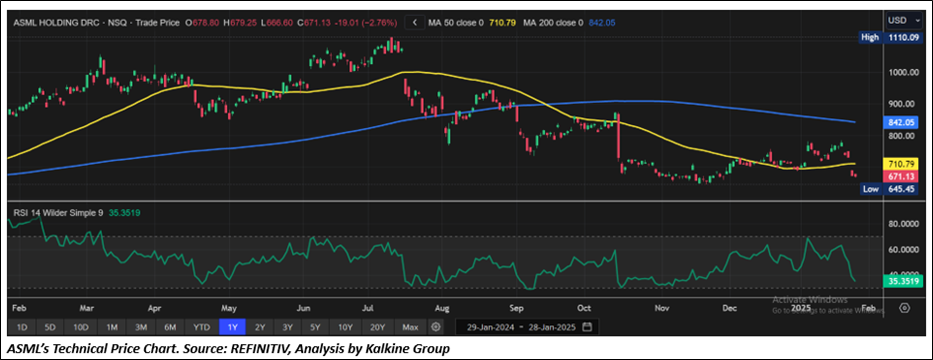Screen dimensions: 933x360
Task: Open range settings gear next to Max
Action: point(436,327)
